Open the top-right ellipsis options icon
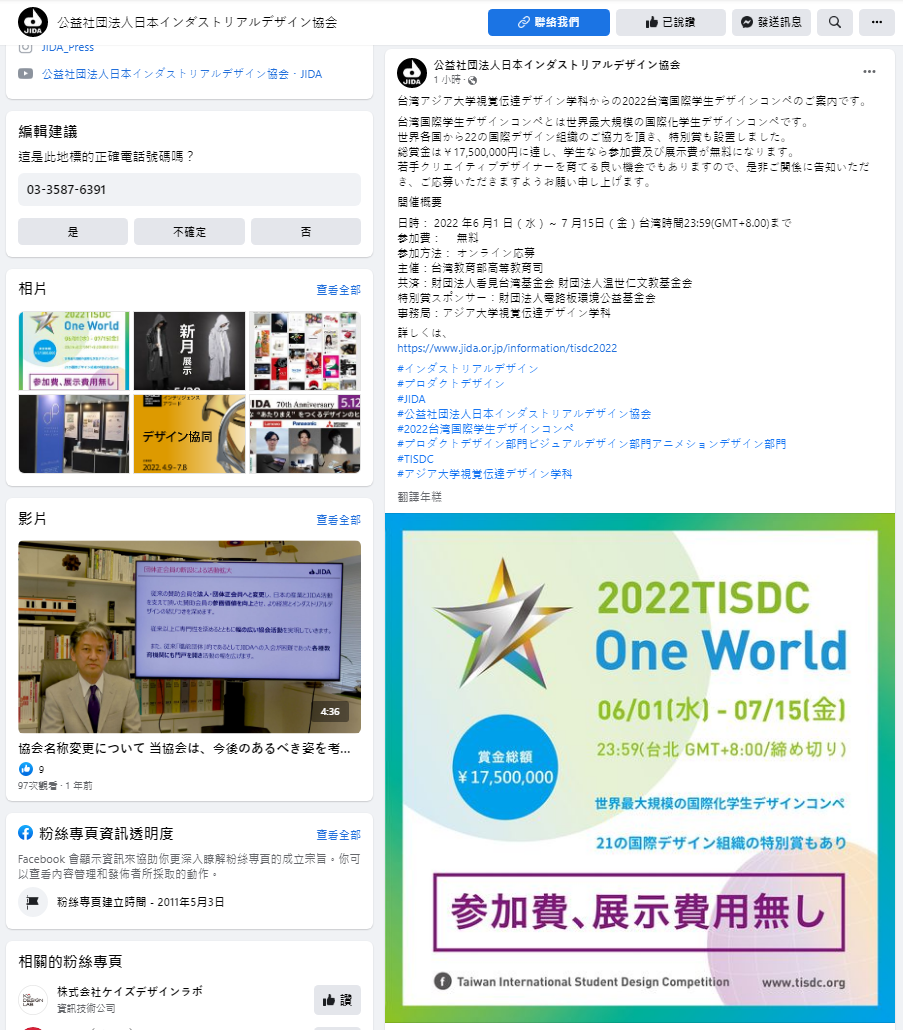The width and height of the screenshot is (903, 1030). tap(875, 21)
